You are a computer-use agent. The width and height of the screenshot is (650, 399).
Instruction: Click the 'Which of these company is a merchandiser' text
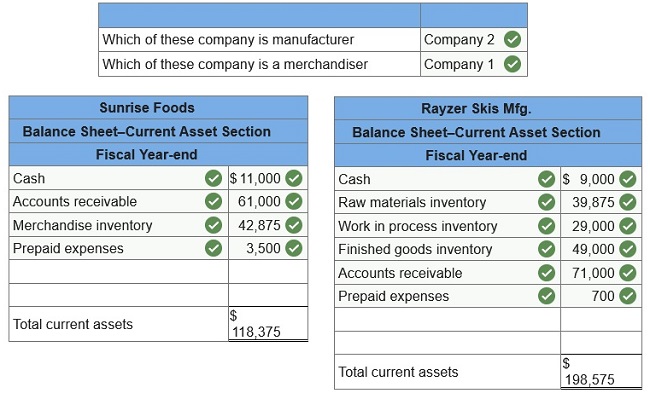click(x=235, y=64)
